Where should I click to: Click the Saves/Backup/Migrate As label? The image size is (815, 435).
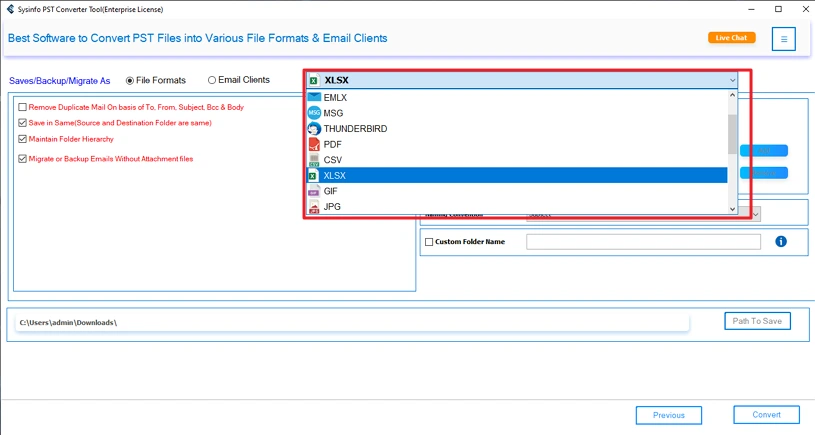[x=59, y=81]
